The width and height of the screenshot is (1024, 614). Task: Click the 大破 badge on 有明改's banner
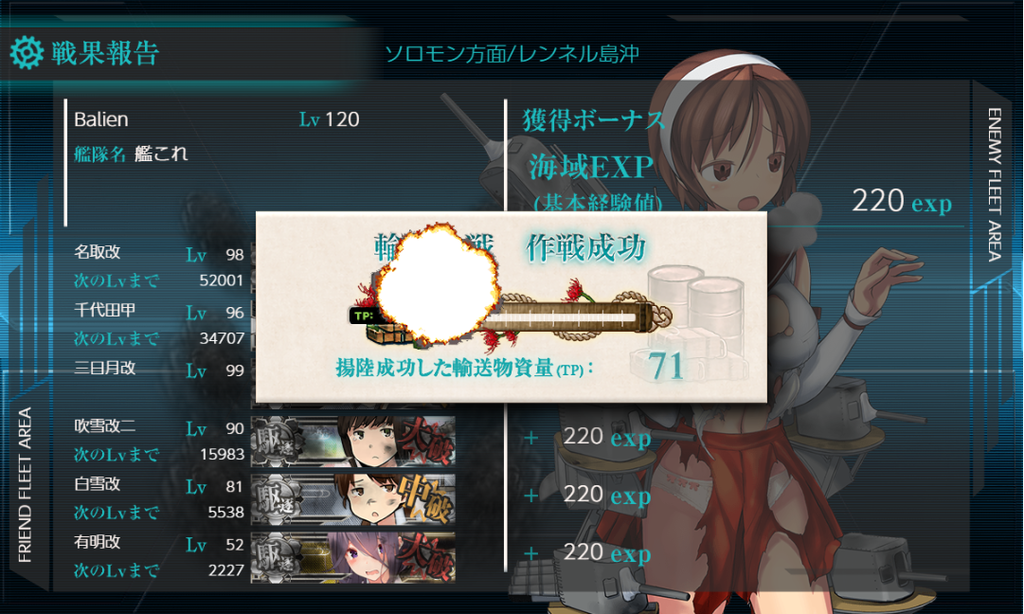[x=427, y=557]
